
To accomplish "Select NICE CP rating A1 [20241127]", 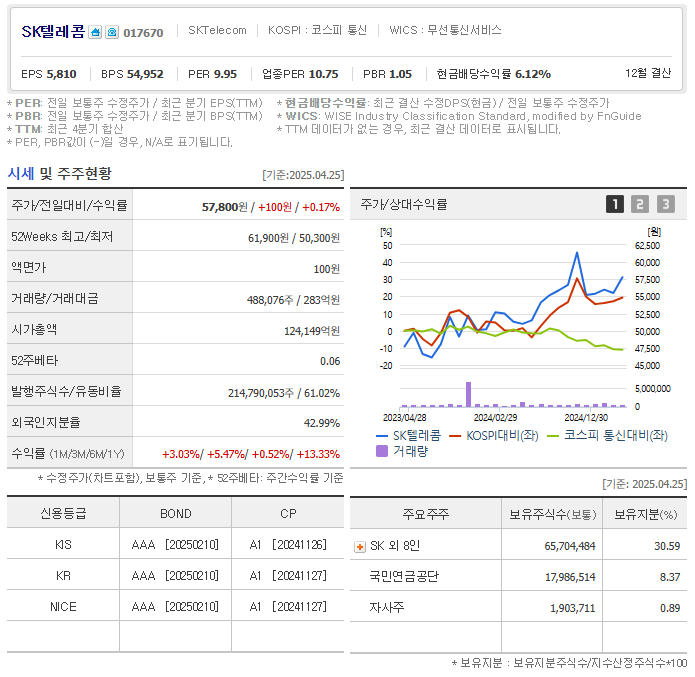I will [x=288, y=607].
